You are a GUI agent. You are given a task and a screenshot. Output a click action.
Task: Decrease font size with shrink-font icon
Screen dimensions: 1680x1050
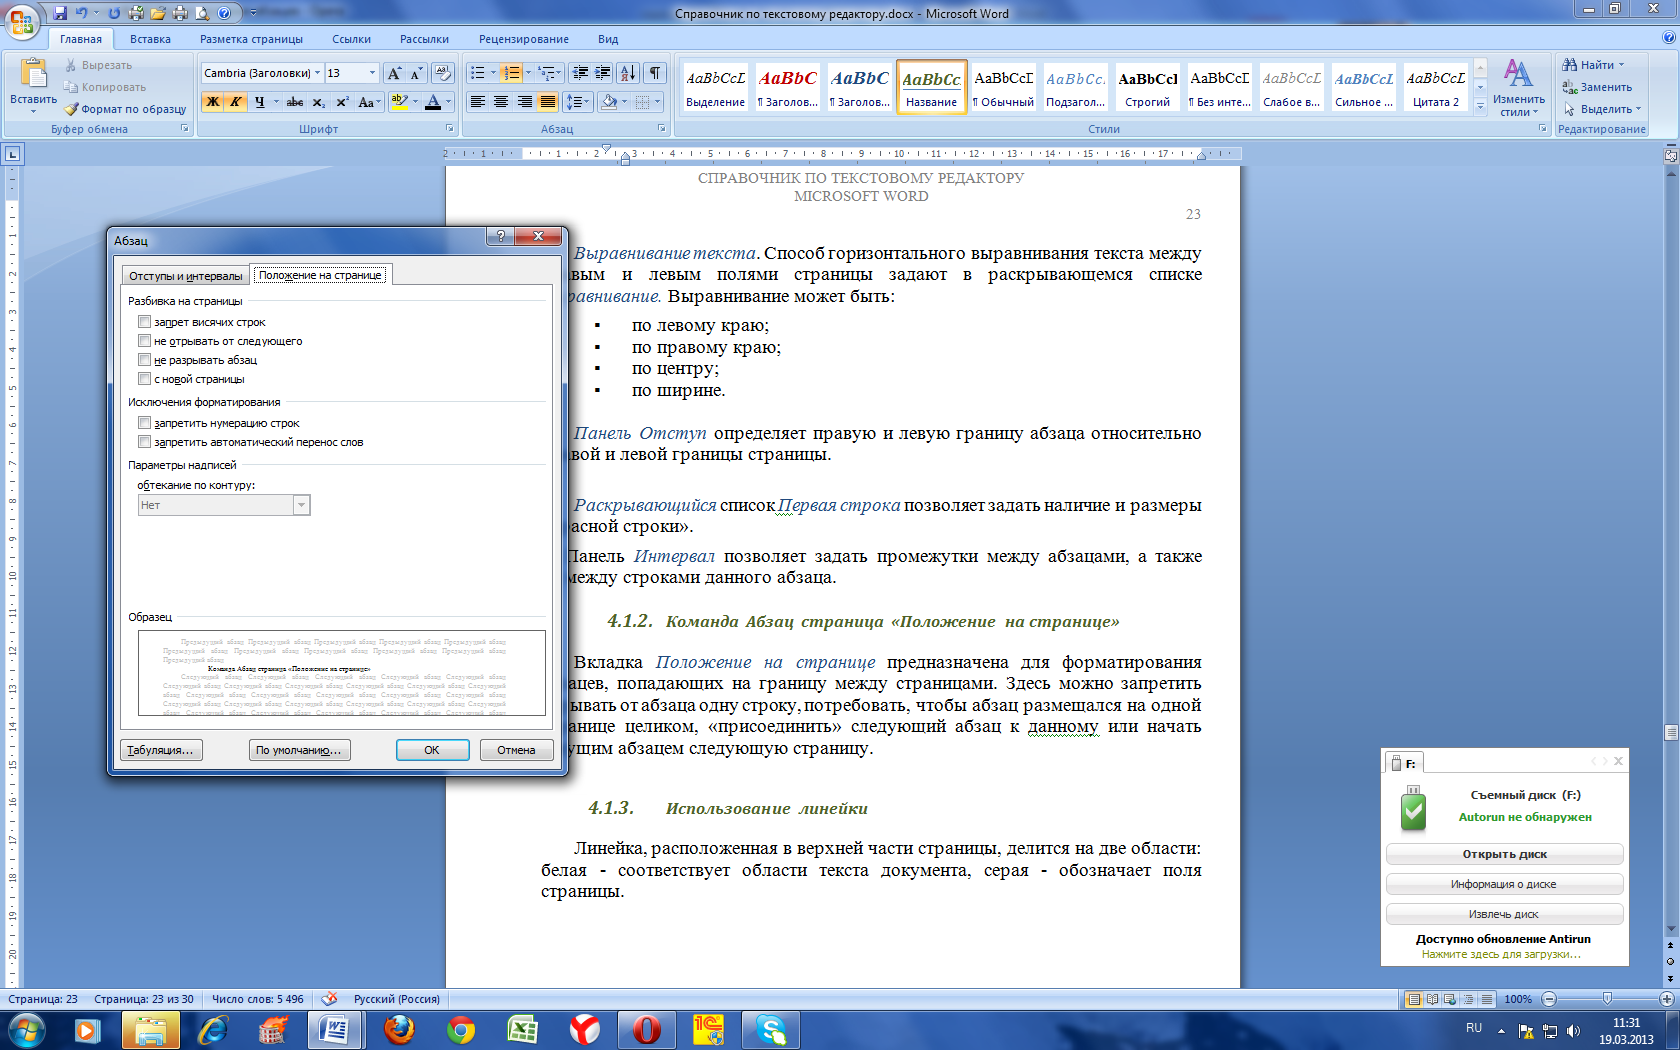click(416, 73)
